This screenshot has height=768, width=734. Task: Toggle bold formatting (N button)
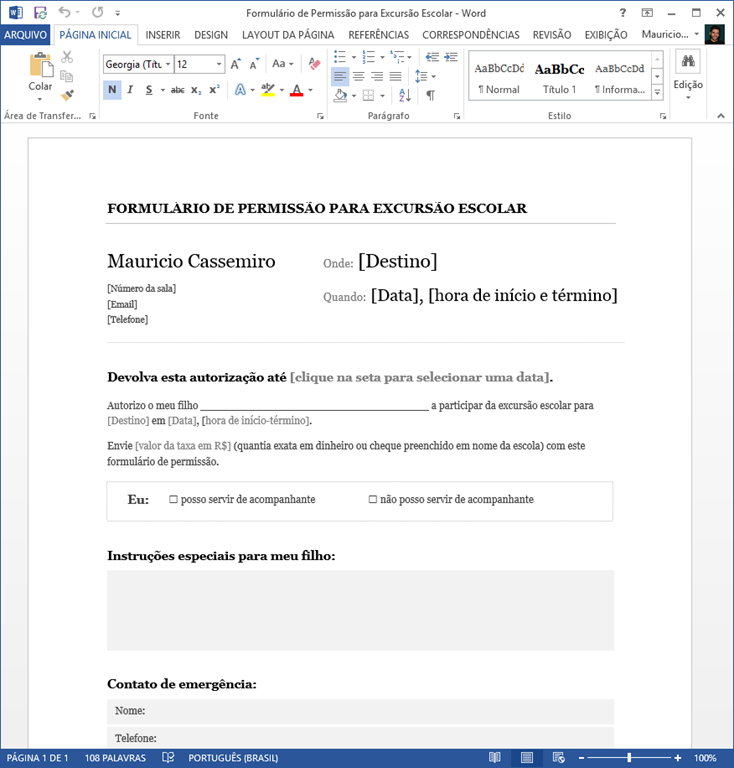[112, 90]
